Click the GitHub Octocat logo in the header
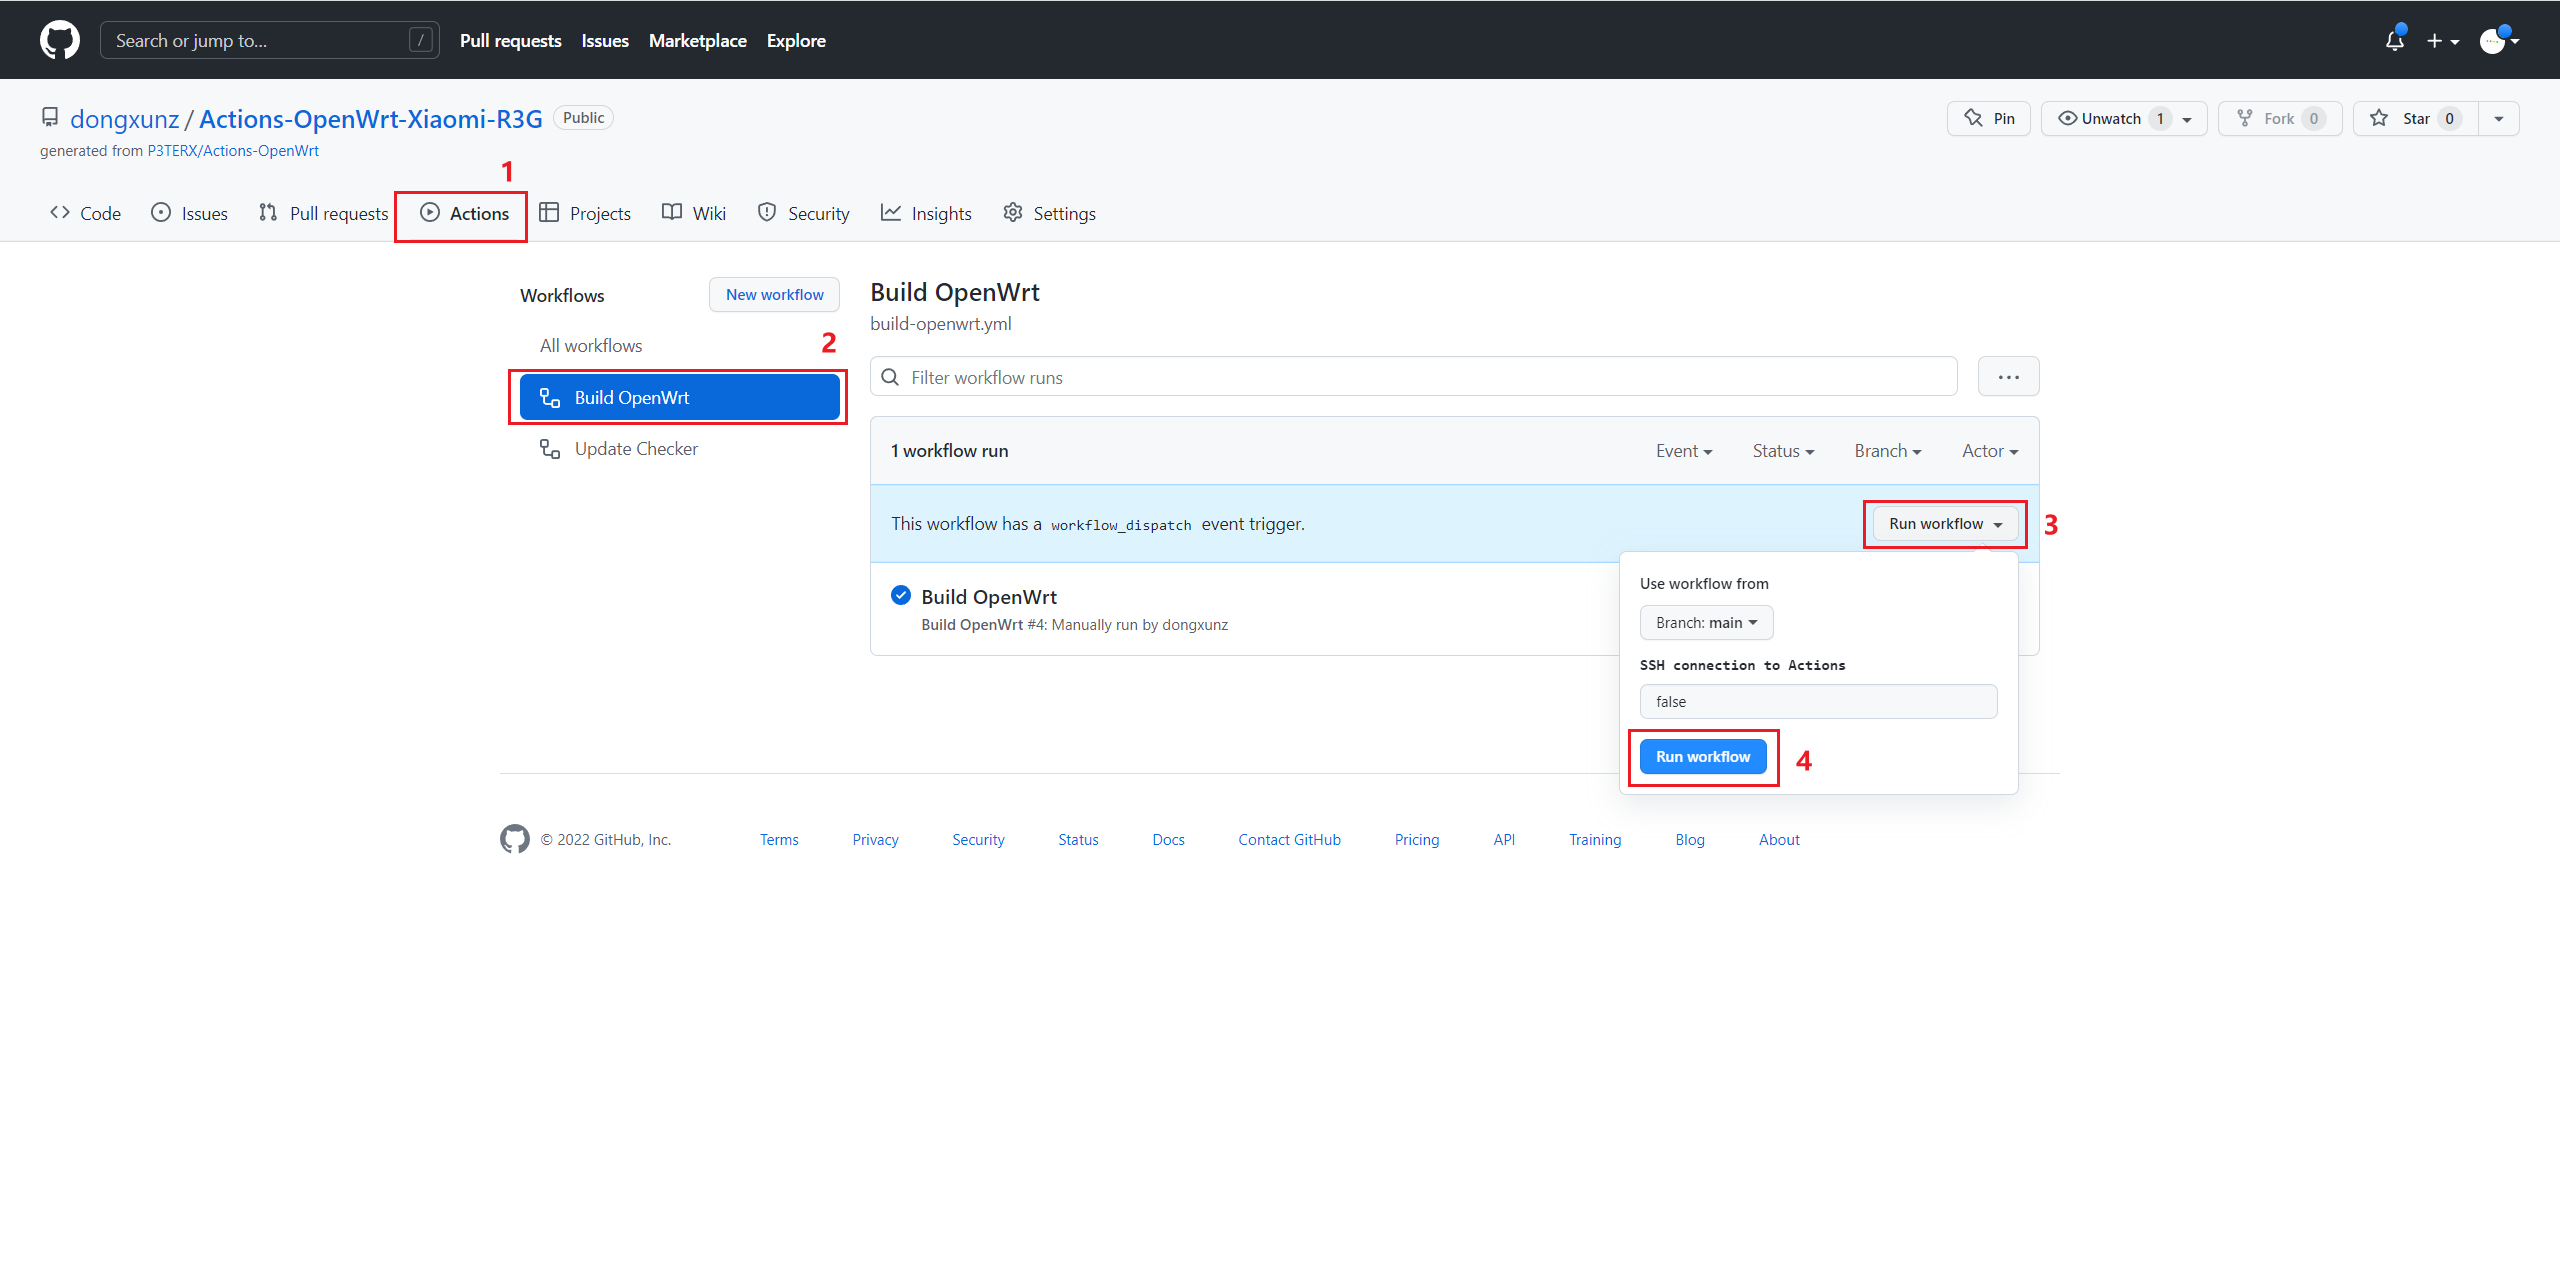 click(60, 40)
